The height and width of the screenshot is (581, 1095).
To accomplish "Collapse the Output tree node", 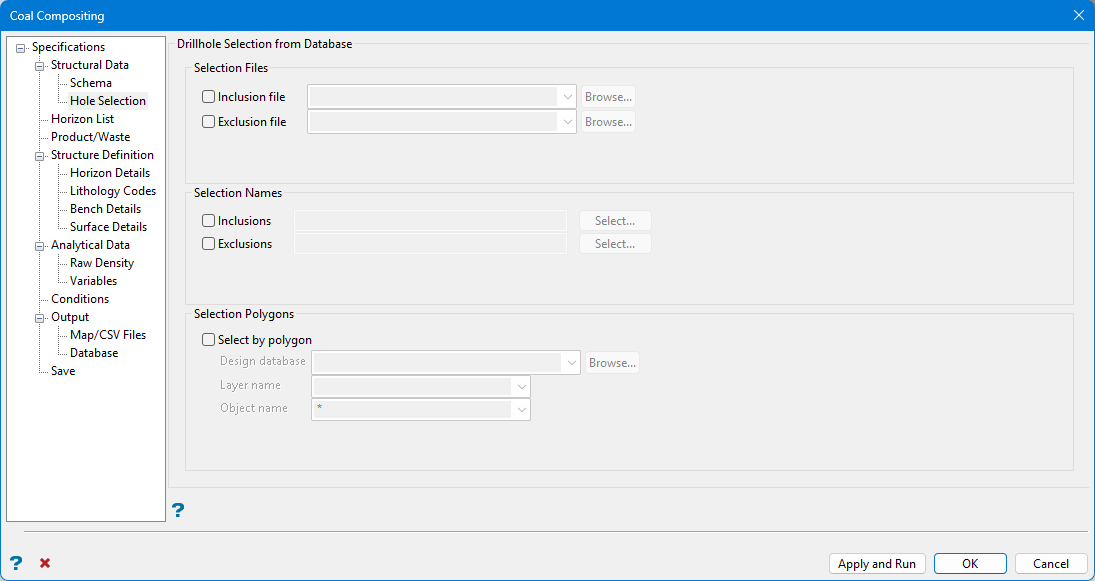I will 41,318.
